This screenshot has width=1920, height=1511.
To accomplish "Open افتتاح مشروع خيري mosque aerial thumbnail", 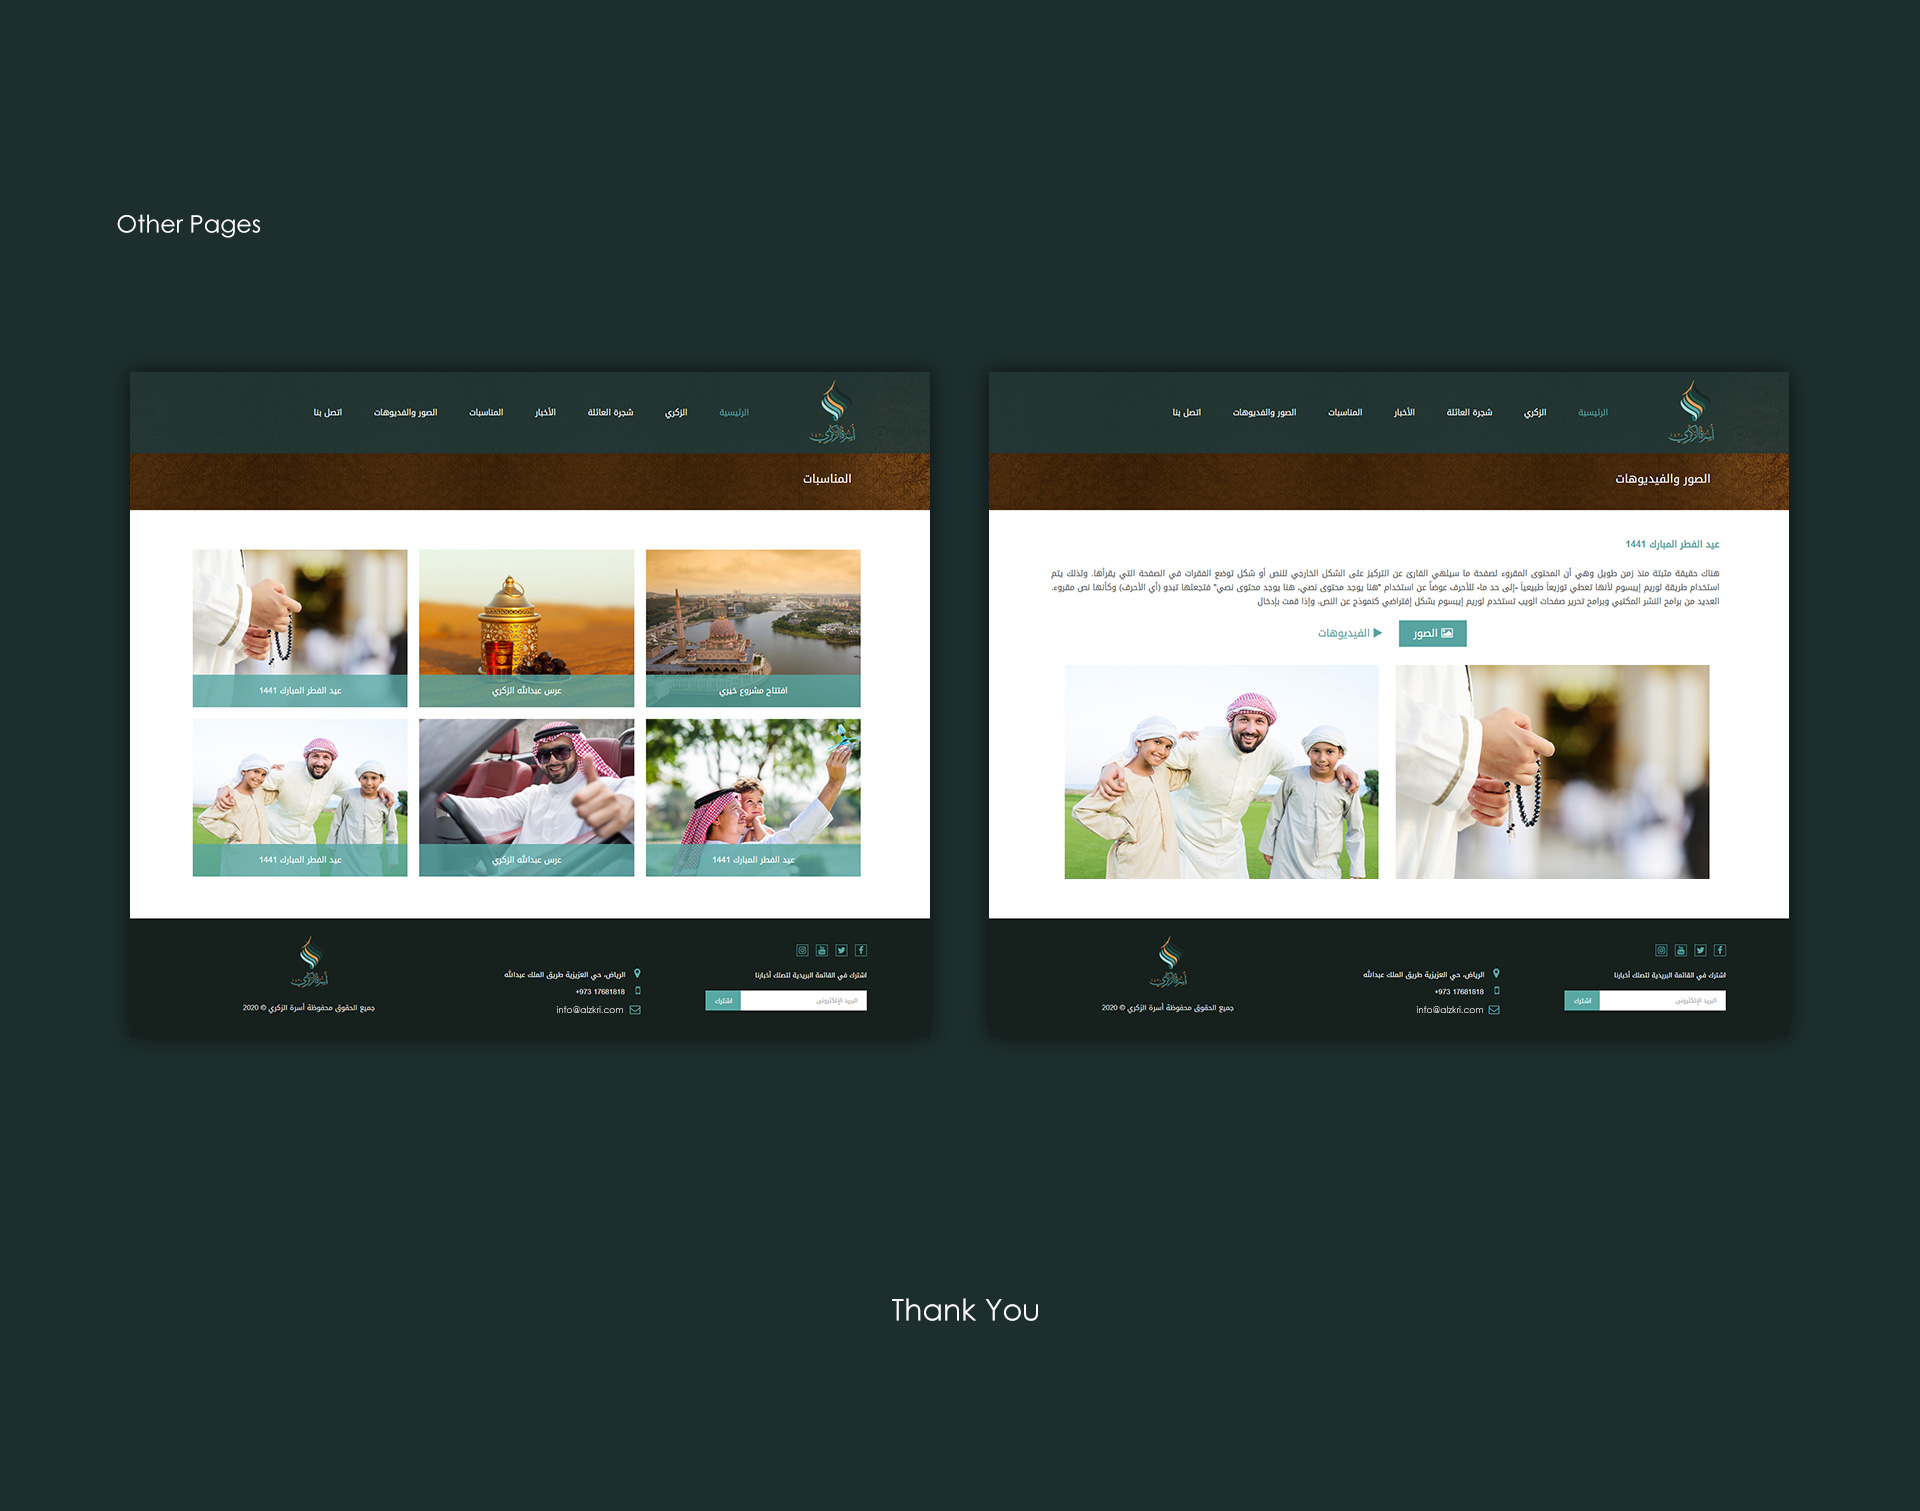I will 753,627.
